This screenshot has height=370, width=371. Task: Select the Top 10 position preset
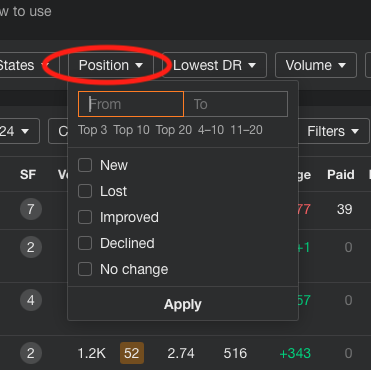click(x=131, y=130)
